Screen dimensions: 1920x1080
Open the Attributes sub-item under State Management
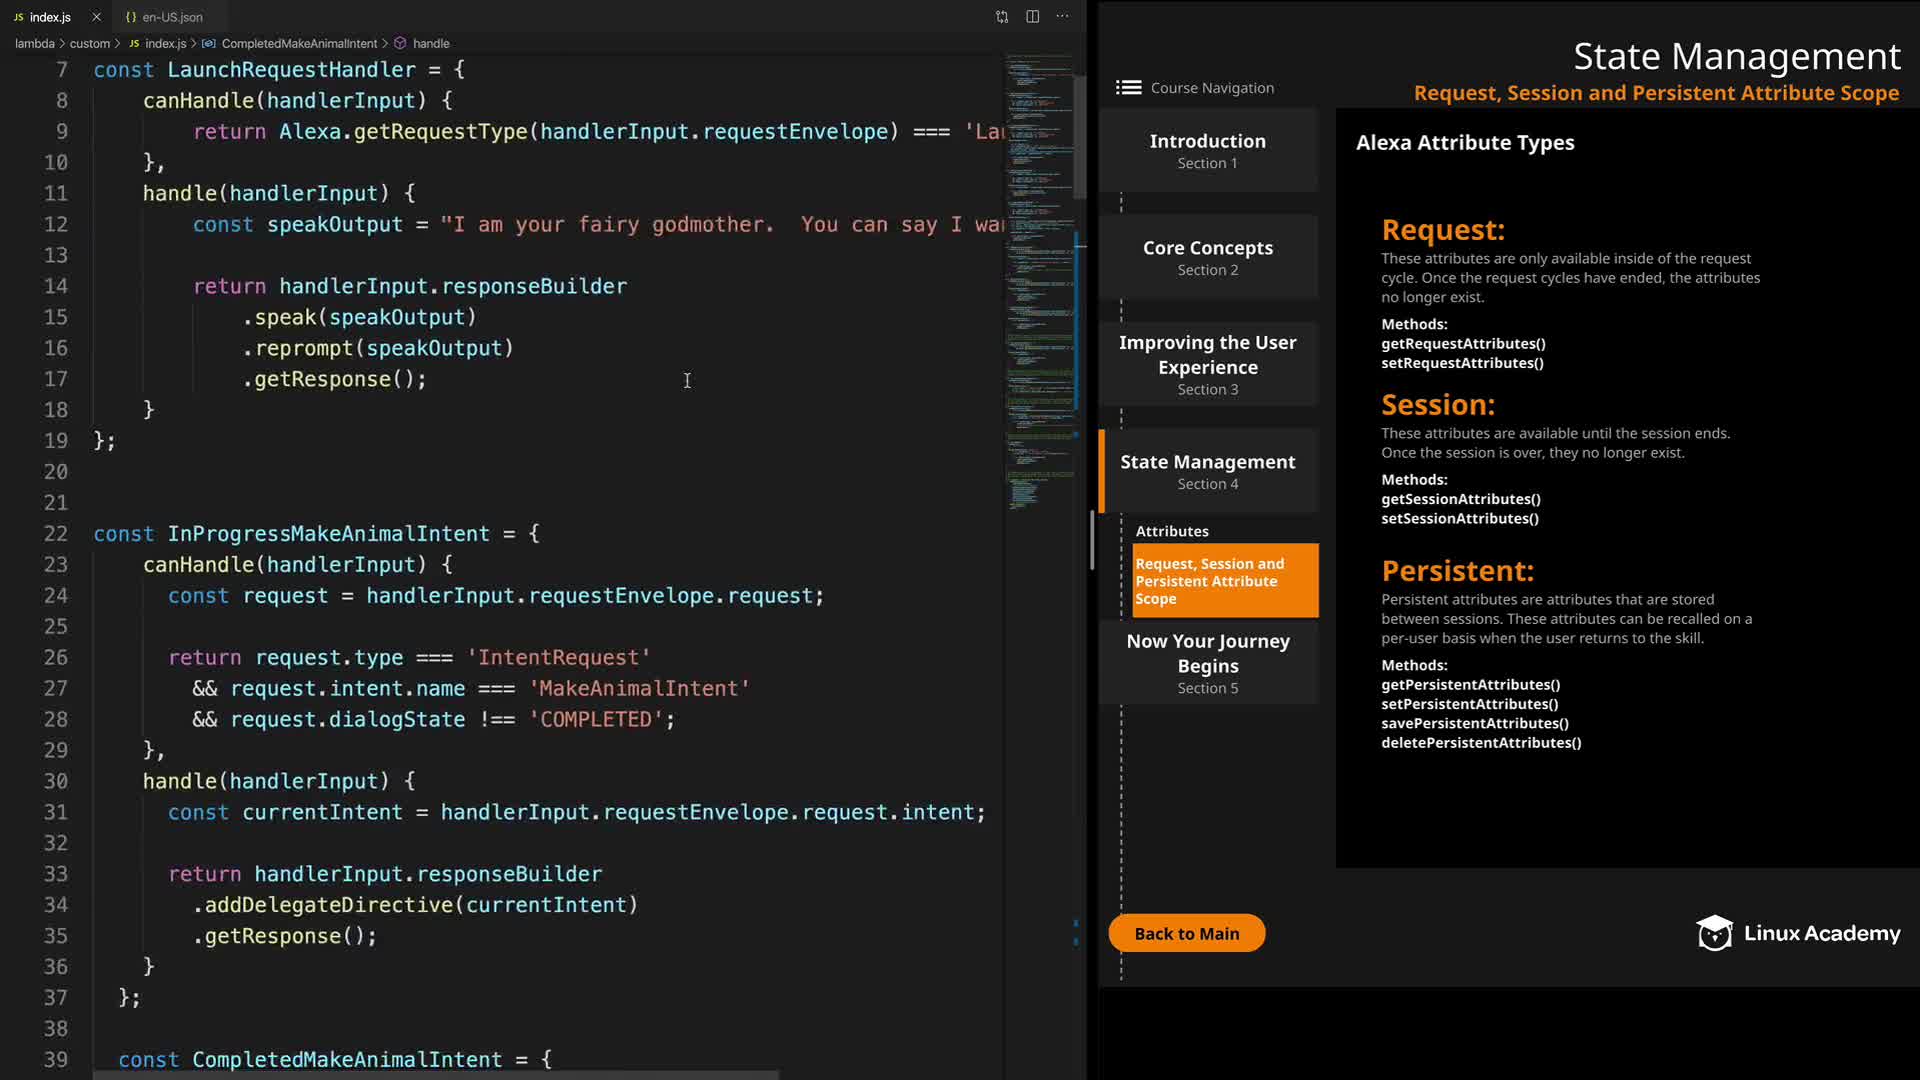[x=1171, y=531]
